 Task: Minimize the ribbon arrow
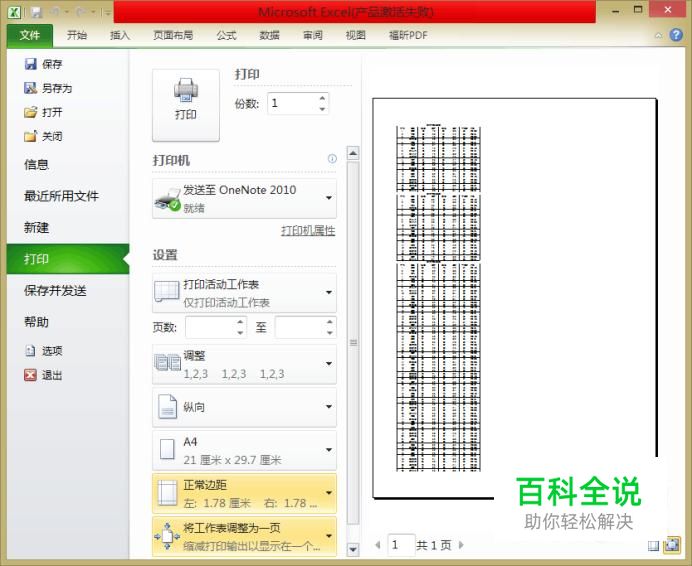658,35
